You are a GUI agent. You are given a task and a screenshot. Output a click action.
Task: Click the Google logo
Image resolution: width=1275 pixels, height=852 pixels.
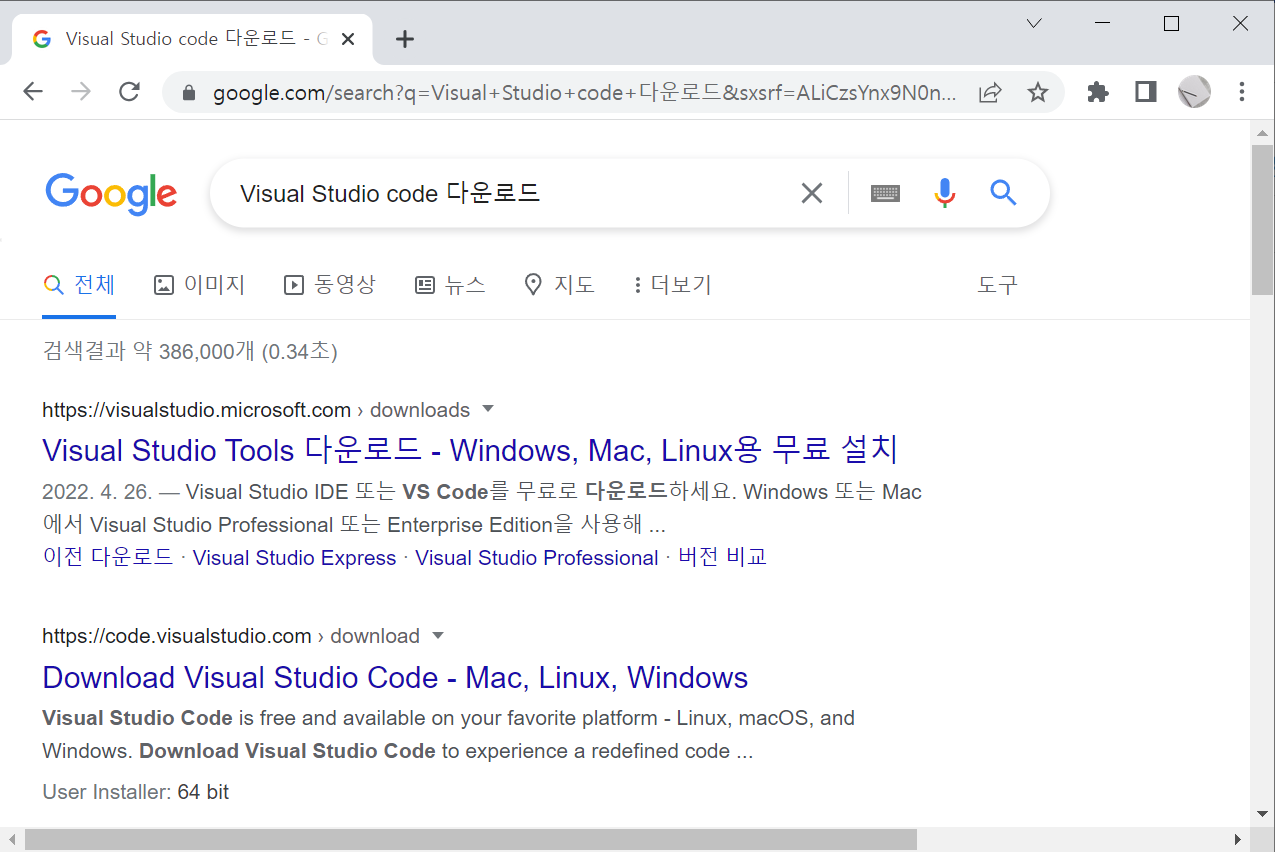(x=111, y=194)
